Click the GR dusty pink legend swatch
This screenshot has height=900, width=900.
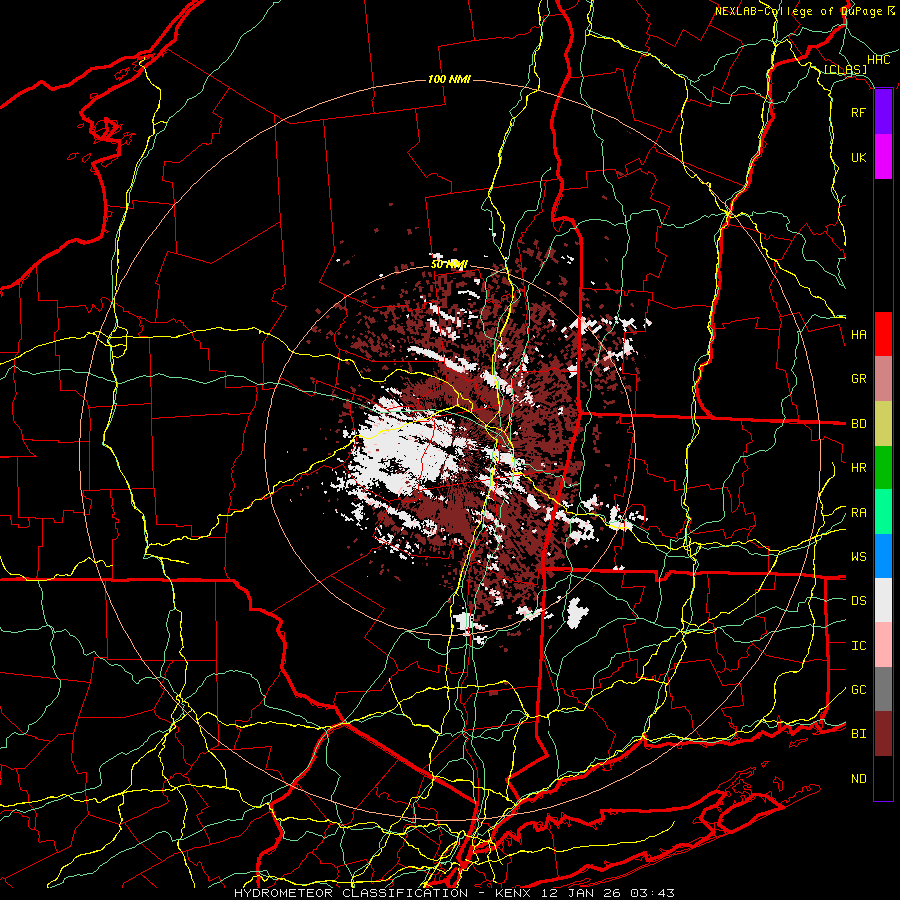click(x=883, y=379)
